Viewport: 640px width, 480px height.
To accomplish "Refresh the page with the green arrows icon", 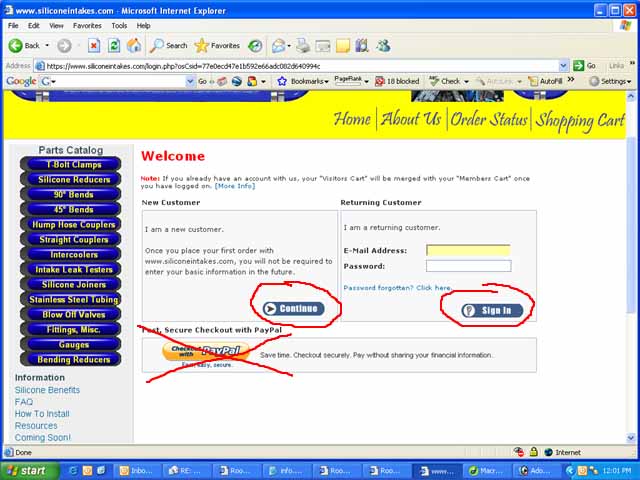I will coord(114,45).
